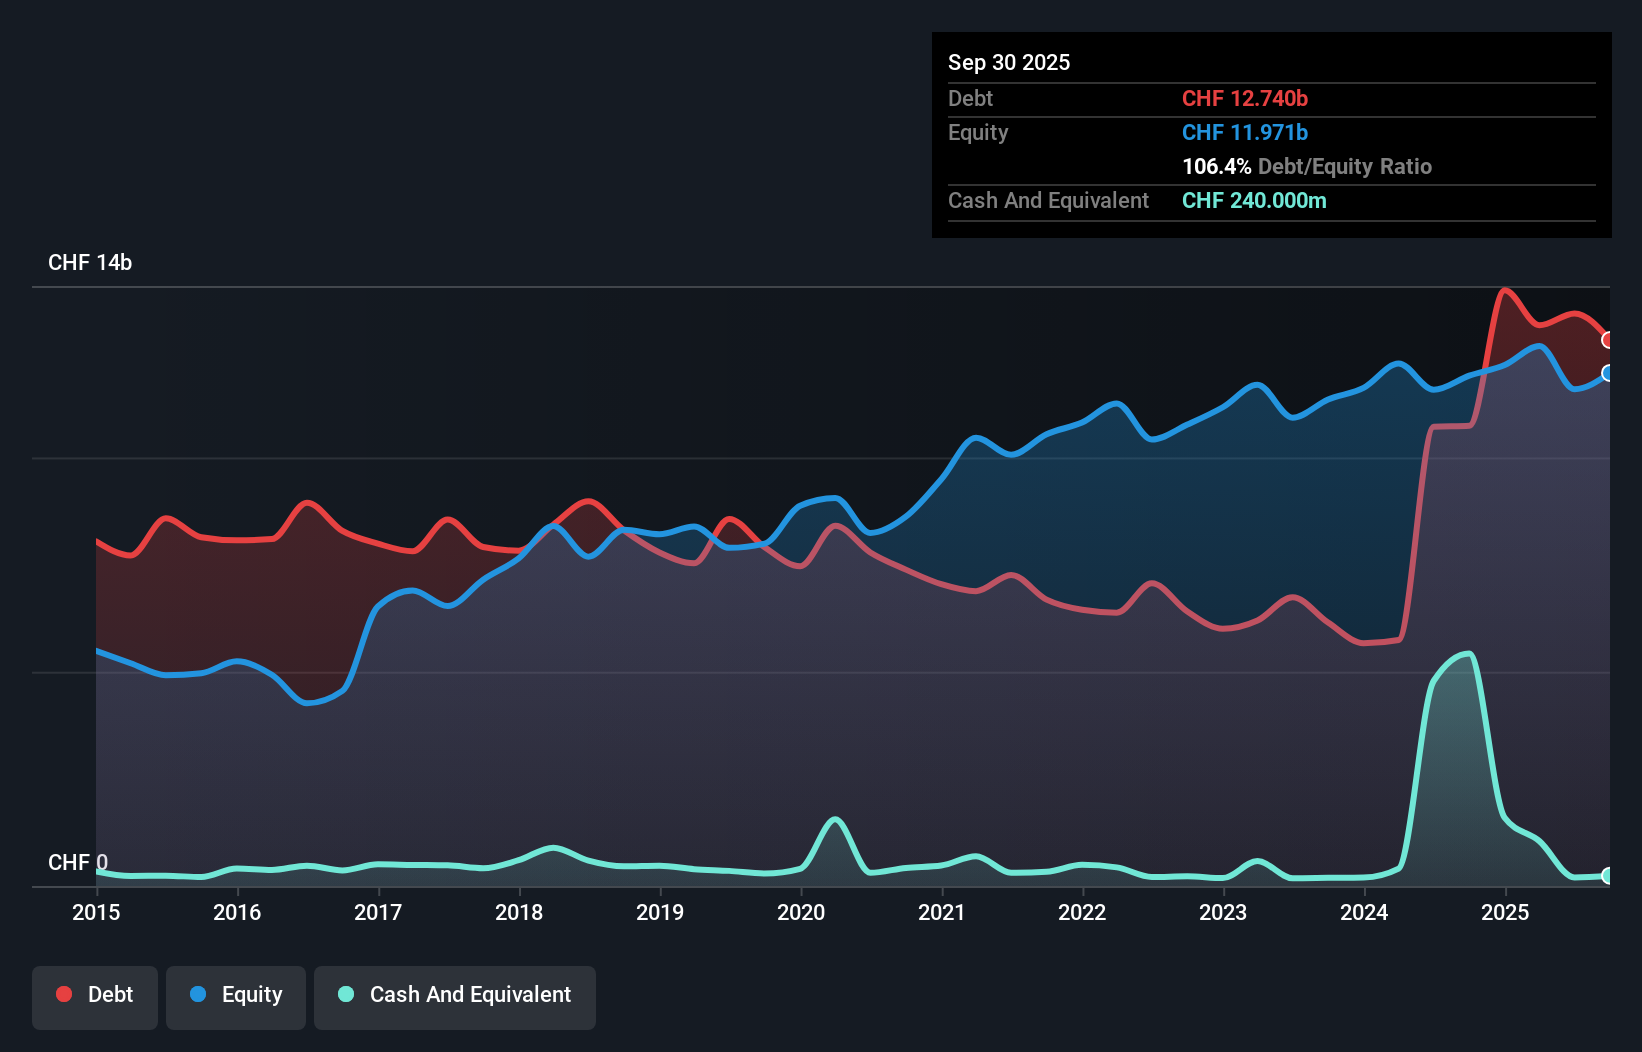Click the 106.4% Debt/Equity Ratio text
Screen dimensions: 1642x1052
point(1307,166)
